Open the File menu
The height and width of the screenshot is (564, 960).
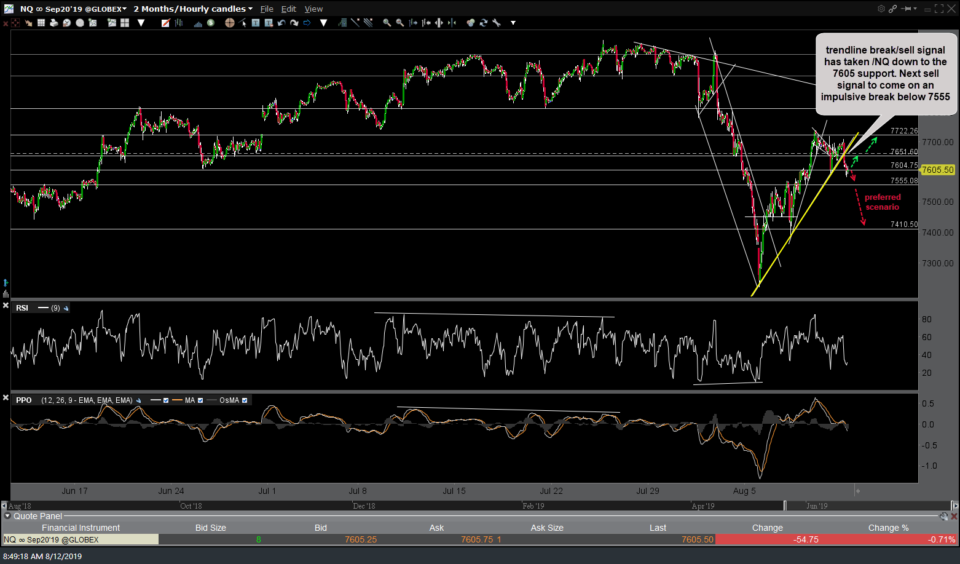266,9
